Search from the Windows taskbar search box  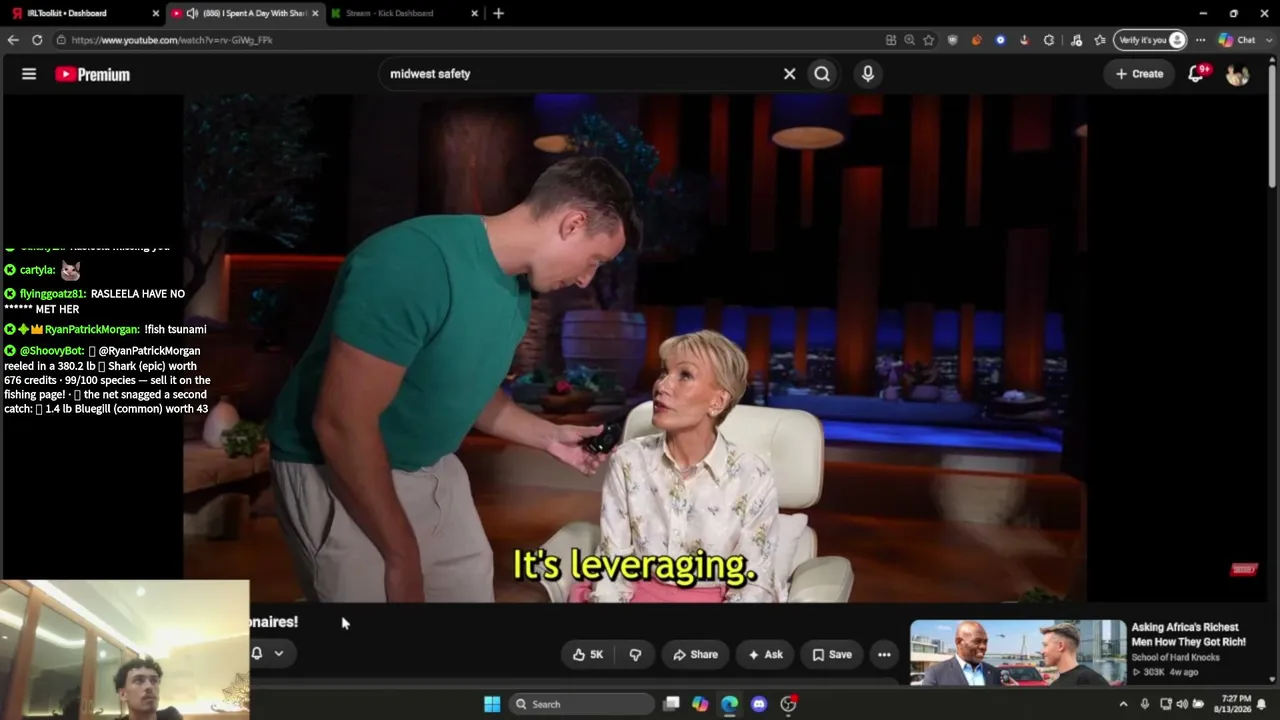pyautogui.click(x=582, y=704)
